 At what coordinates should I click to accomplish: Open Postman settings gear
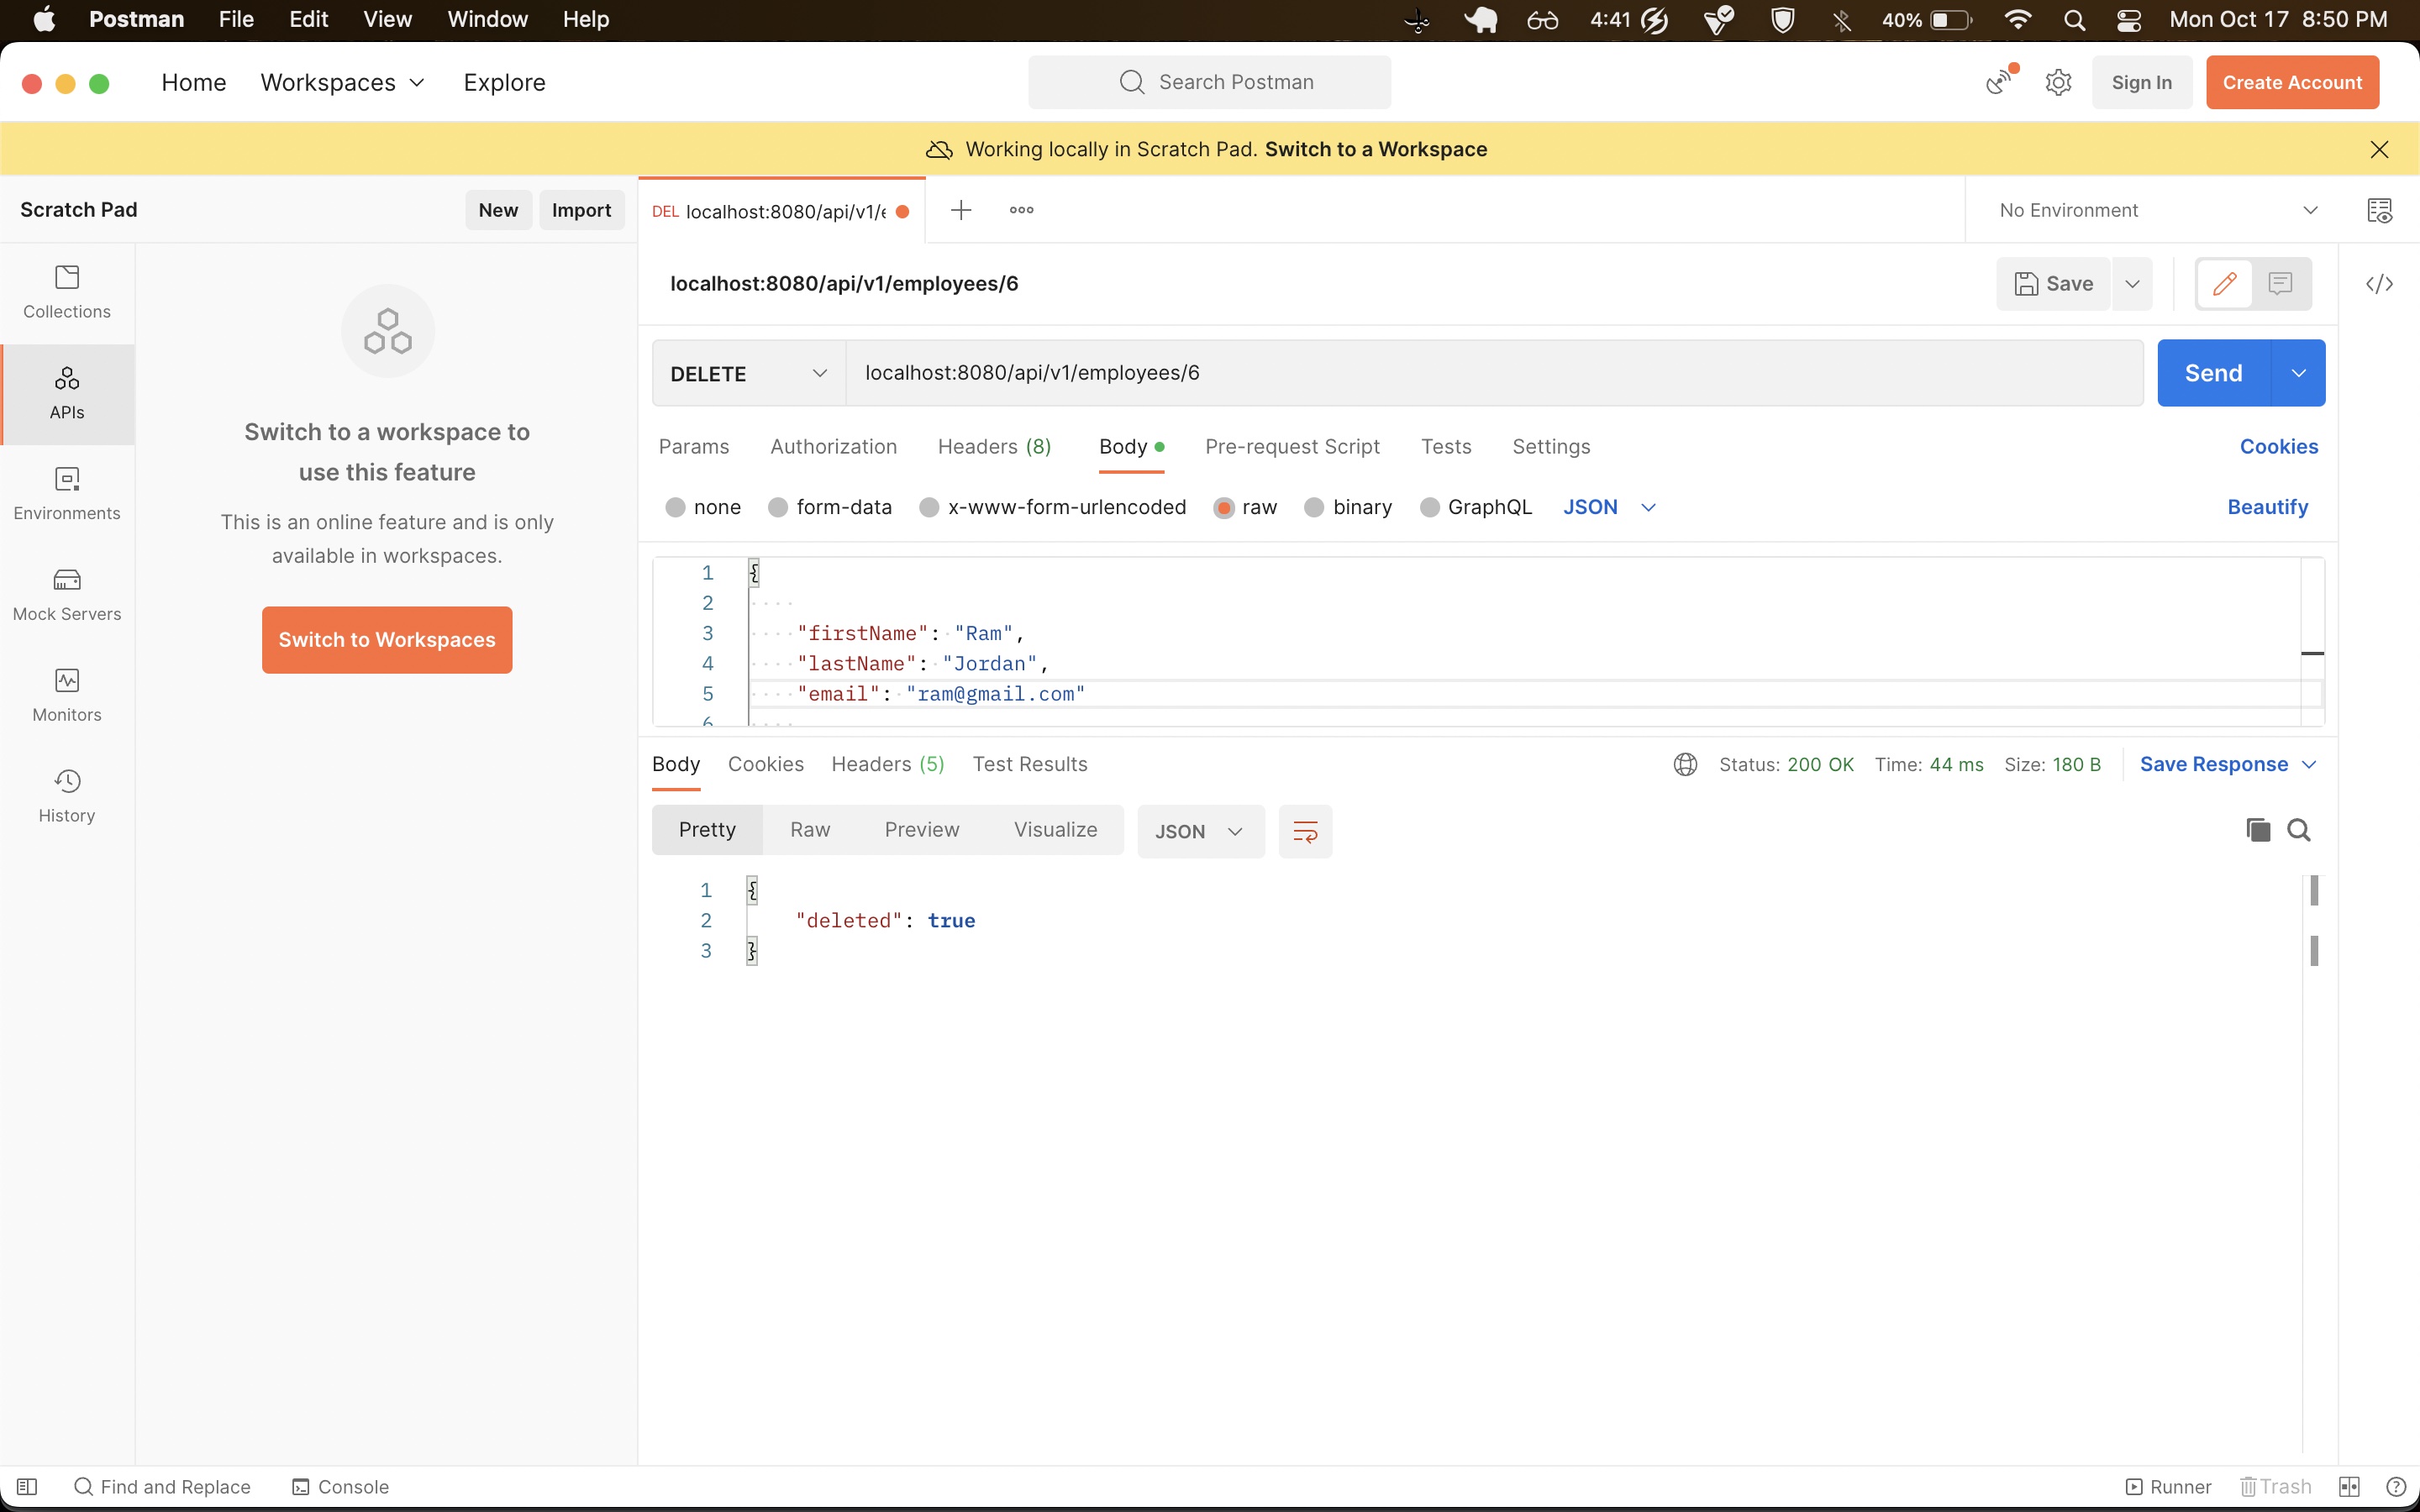[x=2059, y=82]
